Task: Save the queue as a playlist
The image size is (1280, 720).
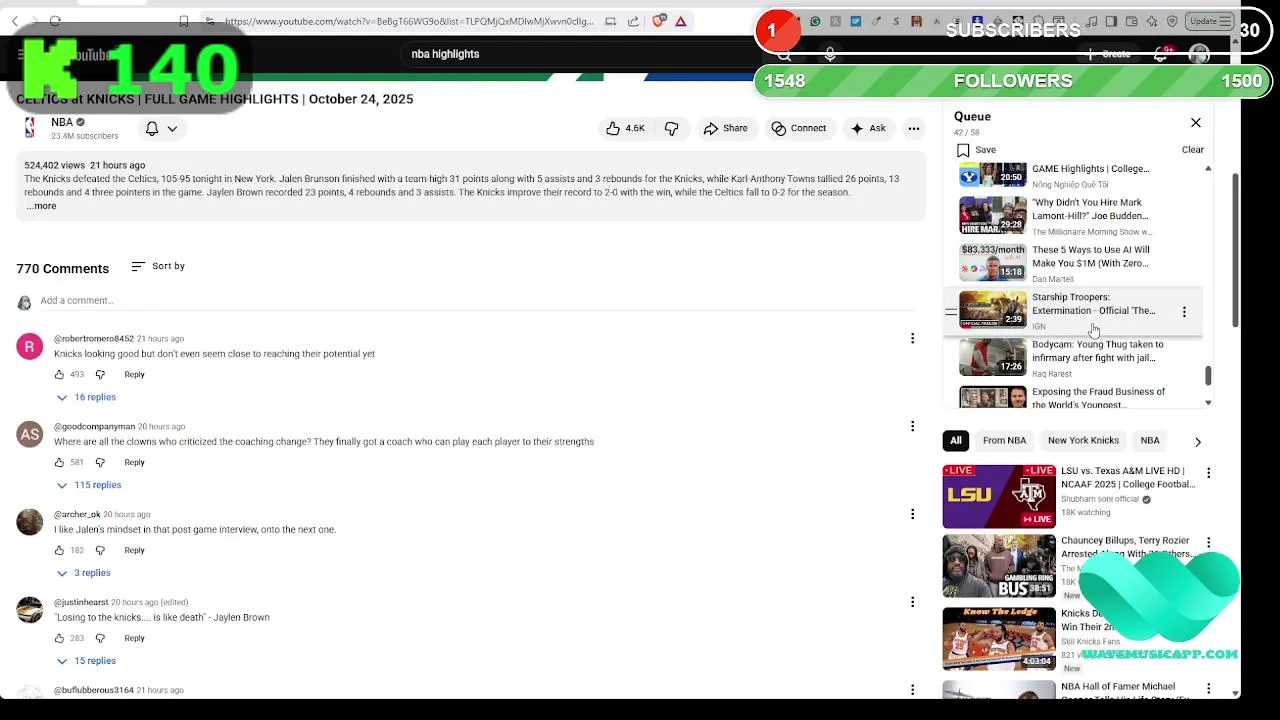Action: (976, 150)
